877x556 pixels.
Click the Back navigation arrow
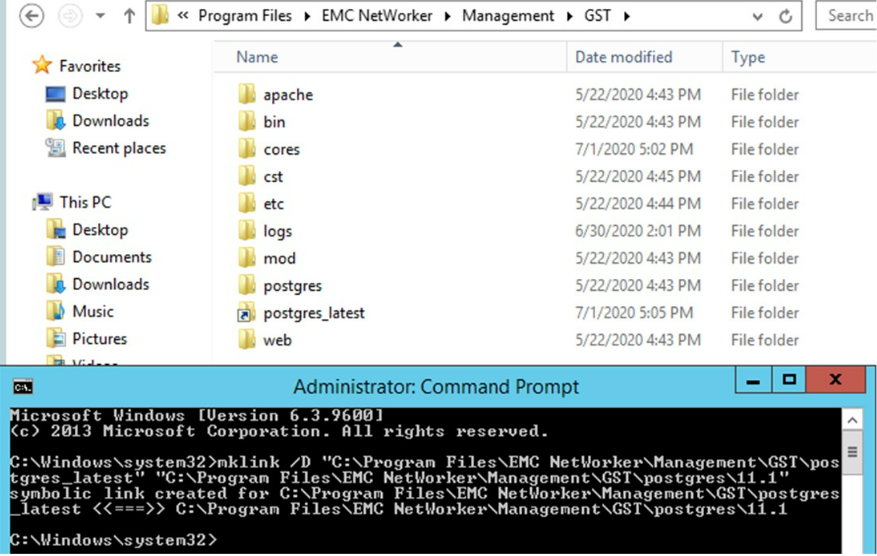pos(32,16)
